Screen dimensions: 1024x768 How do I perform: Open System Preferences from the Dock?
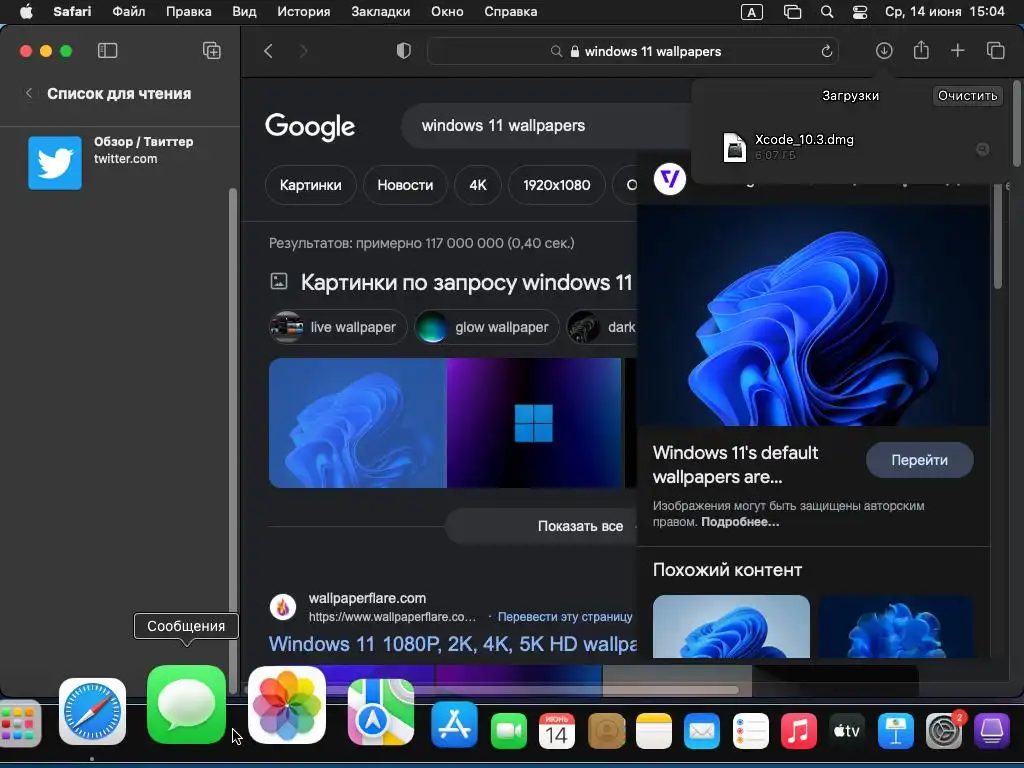[x=944, y=731]
